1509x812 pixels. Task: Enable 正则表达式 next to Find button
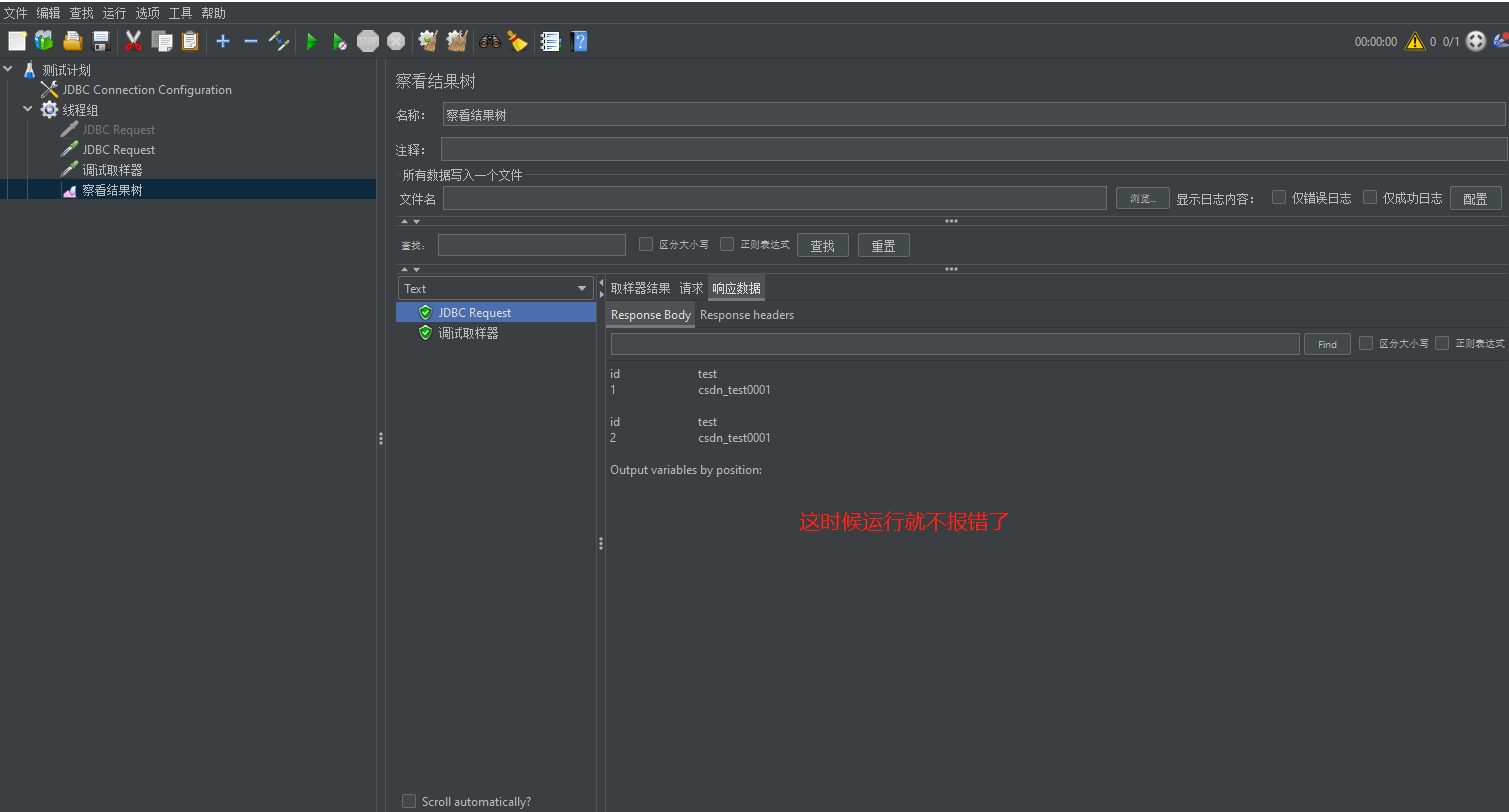click(x=1442, y=343)
